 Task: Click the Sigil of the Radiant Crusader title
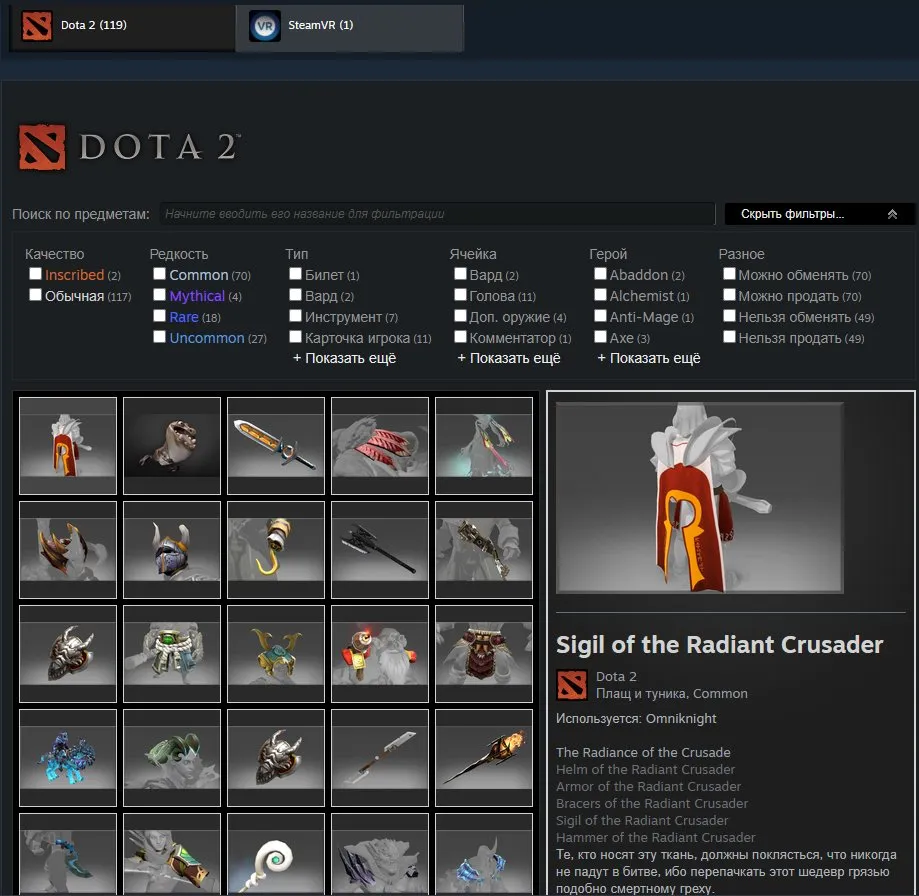(x=719, y=645)
